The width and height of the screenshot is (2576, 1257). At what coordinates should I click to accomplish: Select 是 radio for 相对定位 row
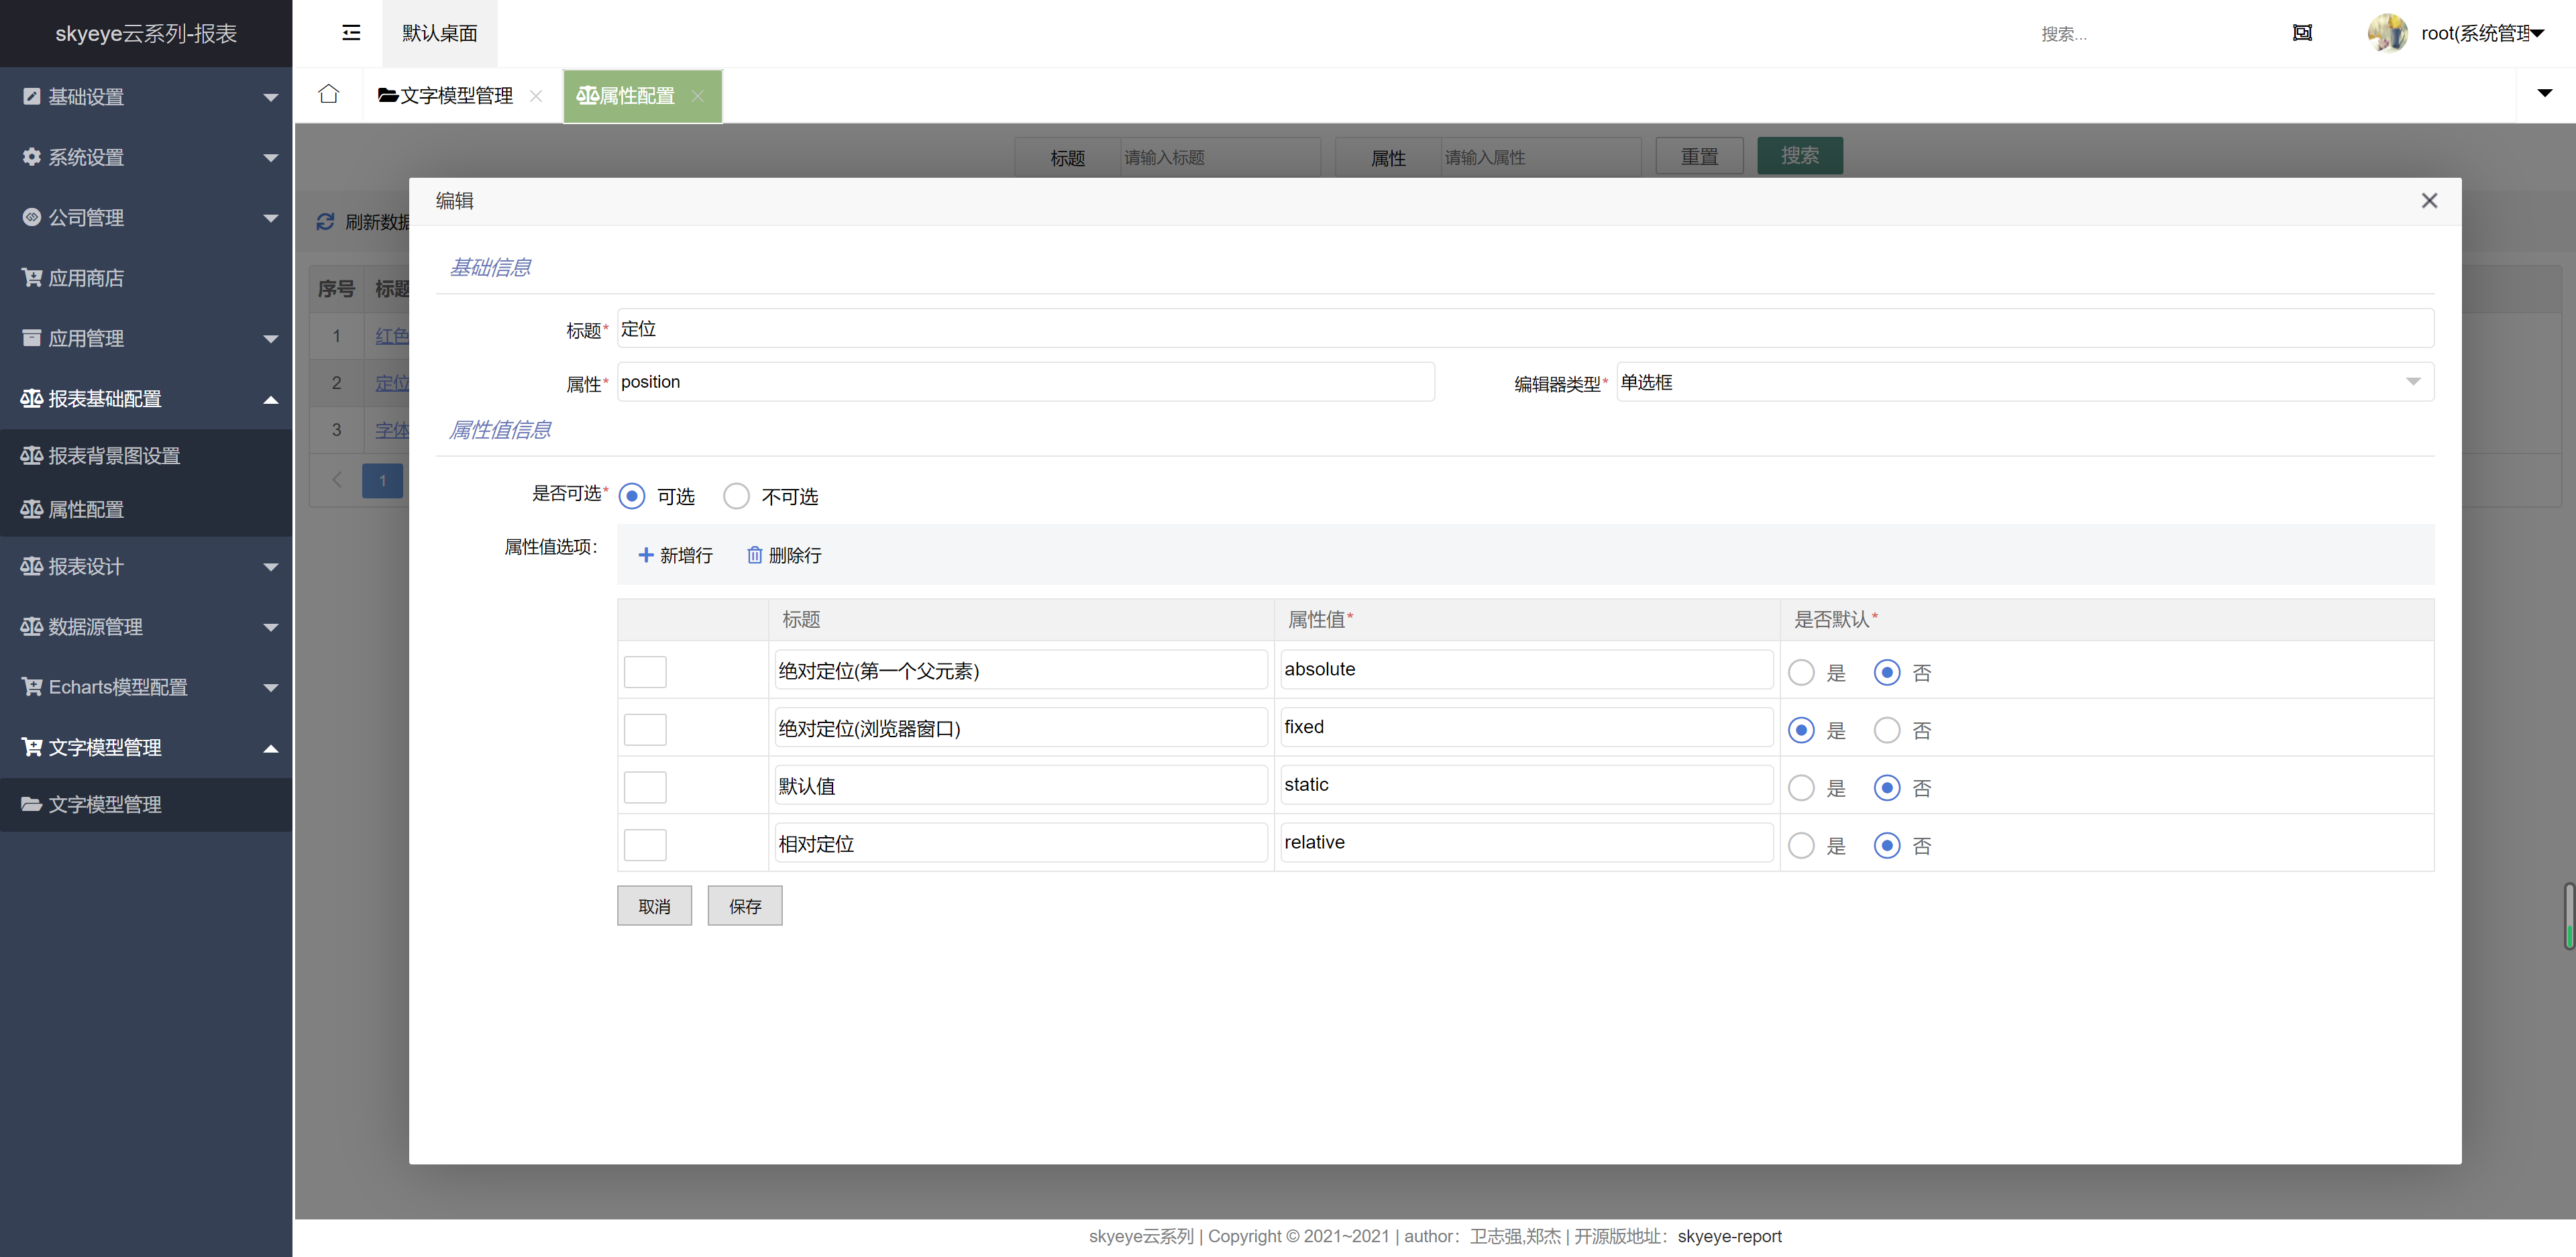click(1803, 844)
